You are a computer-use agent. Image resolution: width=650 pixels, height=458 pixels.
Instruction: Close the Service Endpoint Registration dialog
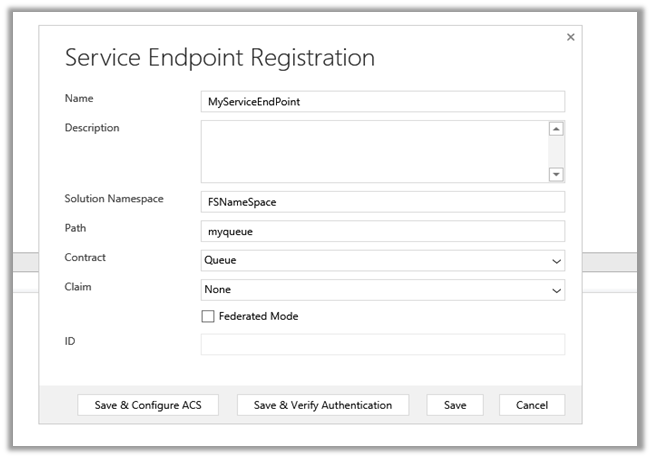pos(571,37)
